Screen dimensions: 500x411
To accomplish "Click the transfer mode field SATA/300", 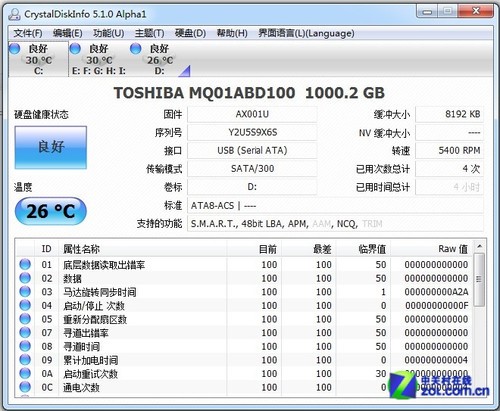I will pos(252,169).
